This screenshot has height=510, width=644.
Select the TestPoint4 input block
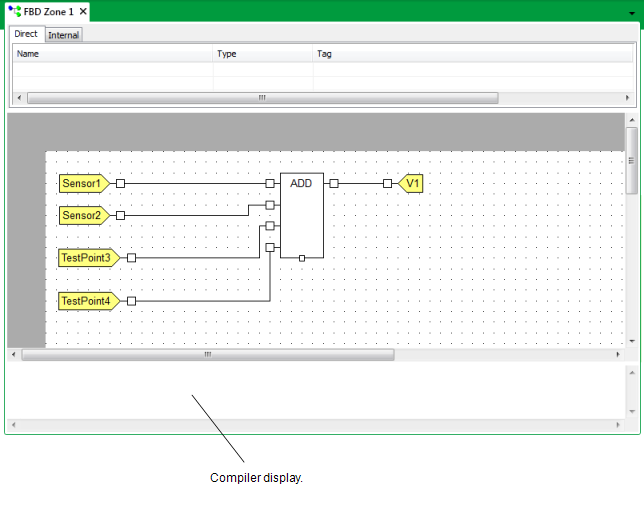tap(89, 301)
